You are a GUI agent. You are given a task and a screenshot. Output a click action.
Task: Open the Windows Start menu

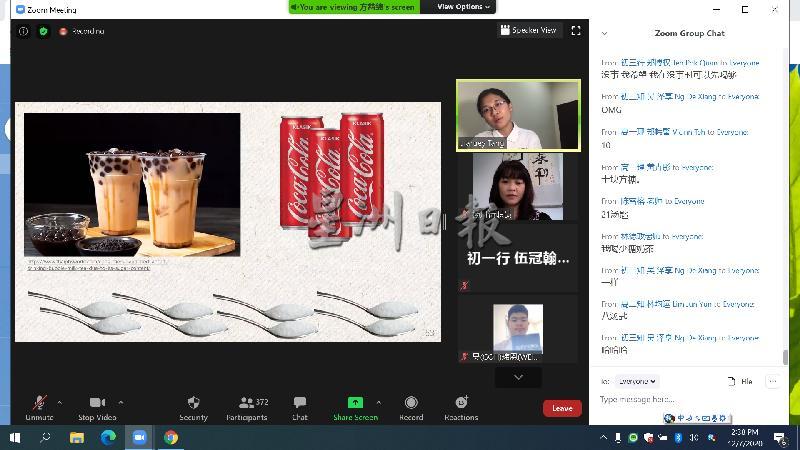14,438
